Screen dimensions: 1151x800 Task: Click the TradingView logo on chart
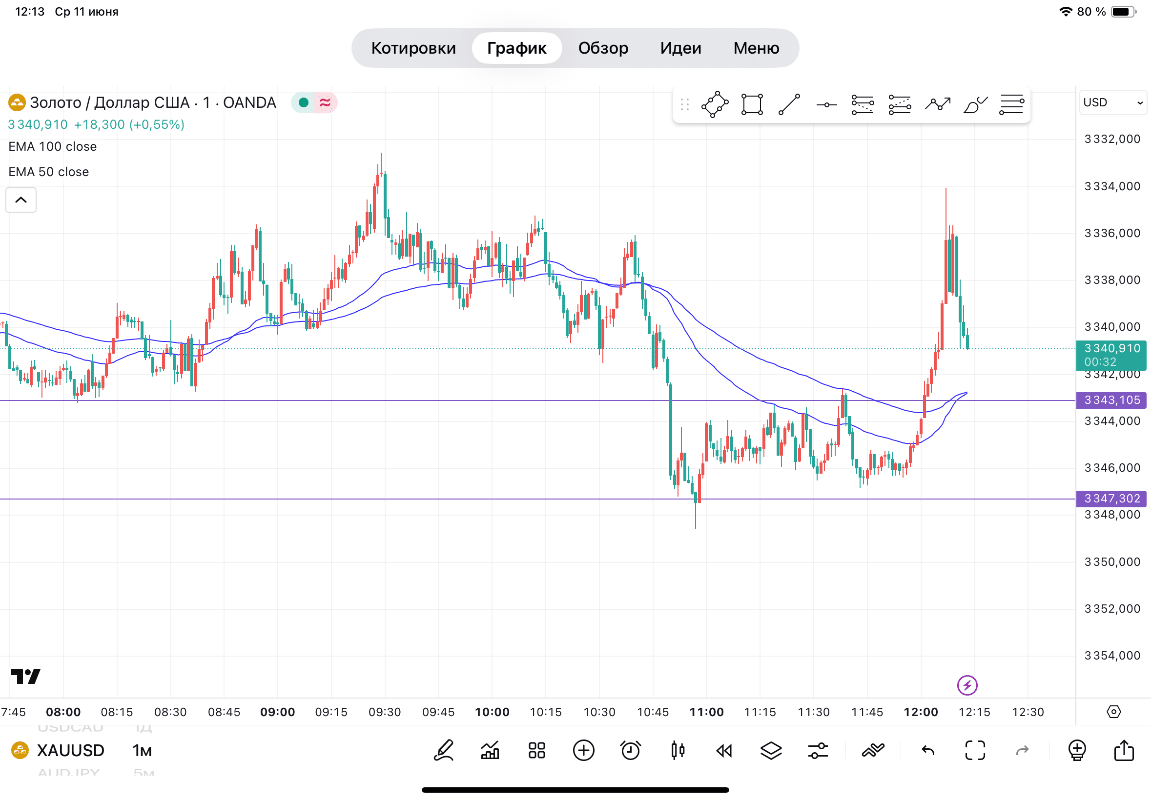pos(26,676)
